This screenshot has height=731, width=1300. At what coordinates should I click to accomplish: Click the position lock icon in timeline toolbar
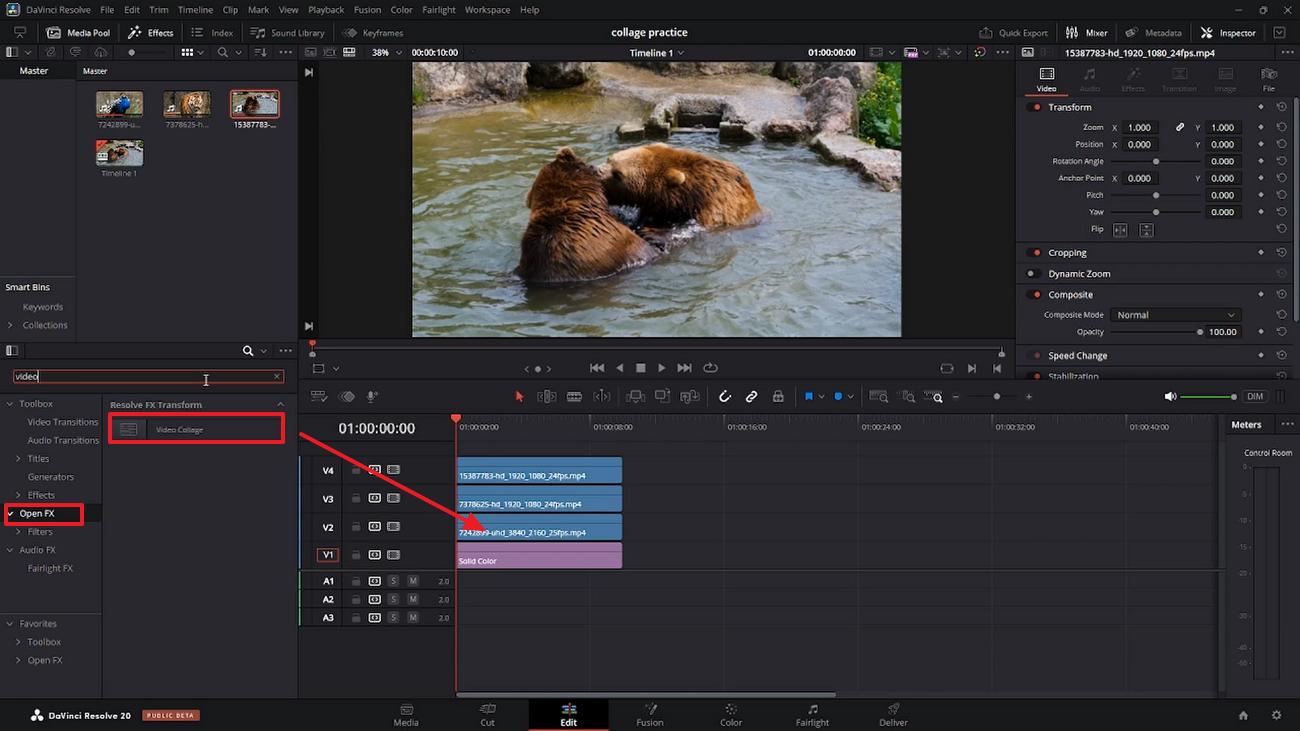(x=778, y=397)
